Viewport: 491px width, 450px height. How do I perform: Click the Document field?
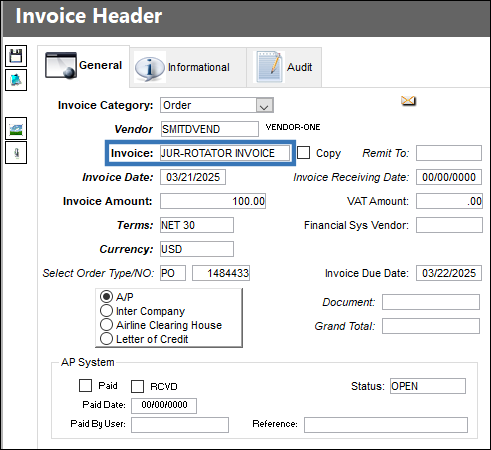coord(431,302)
